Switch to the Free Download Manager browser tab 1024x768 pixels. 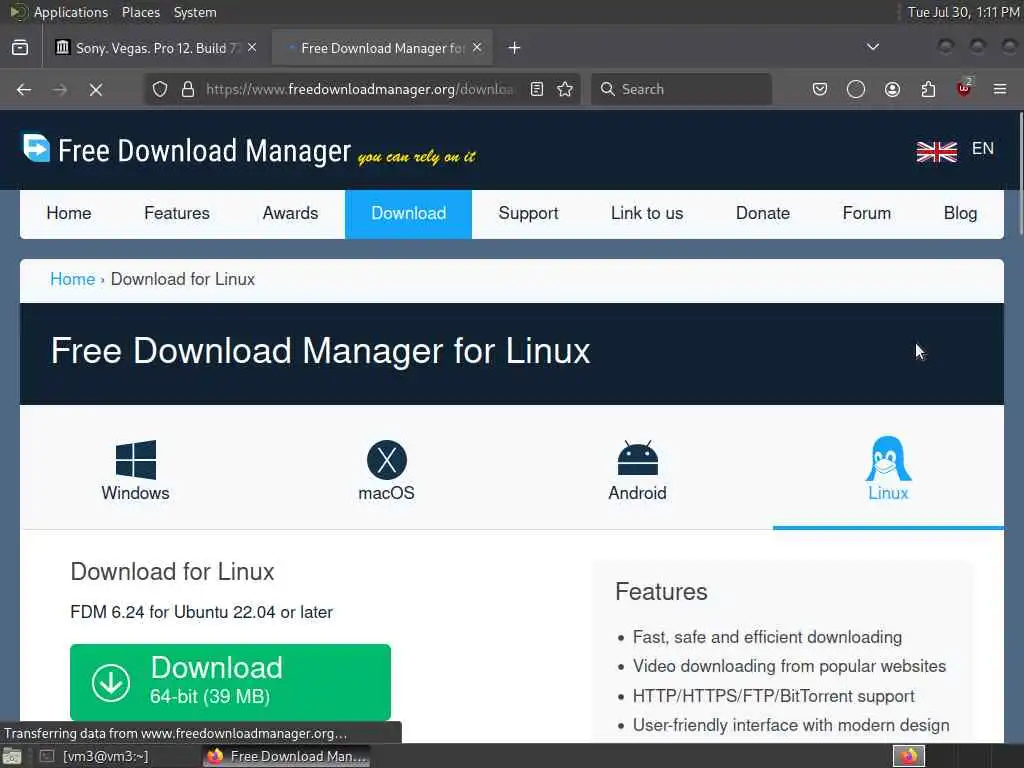pyautogui.click(x=382, y=48)
